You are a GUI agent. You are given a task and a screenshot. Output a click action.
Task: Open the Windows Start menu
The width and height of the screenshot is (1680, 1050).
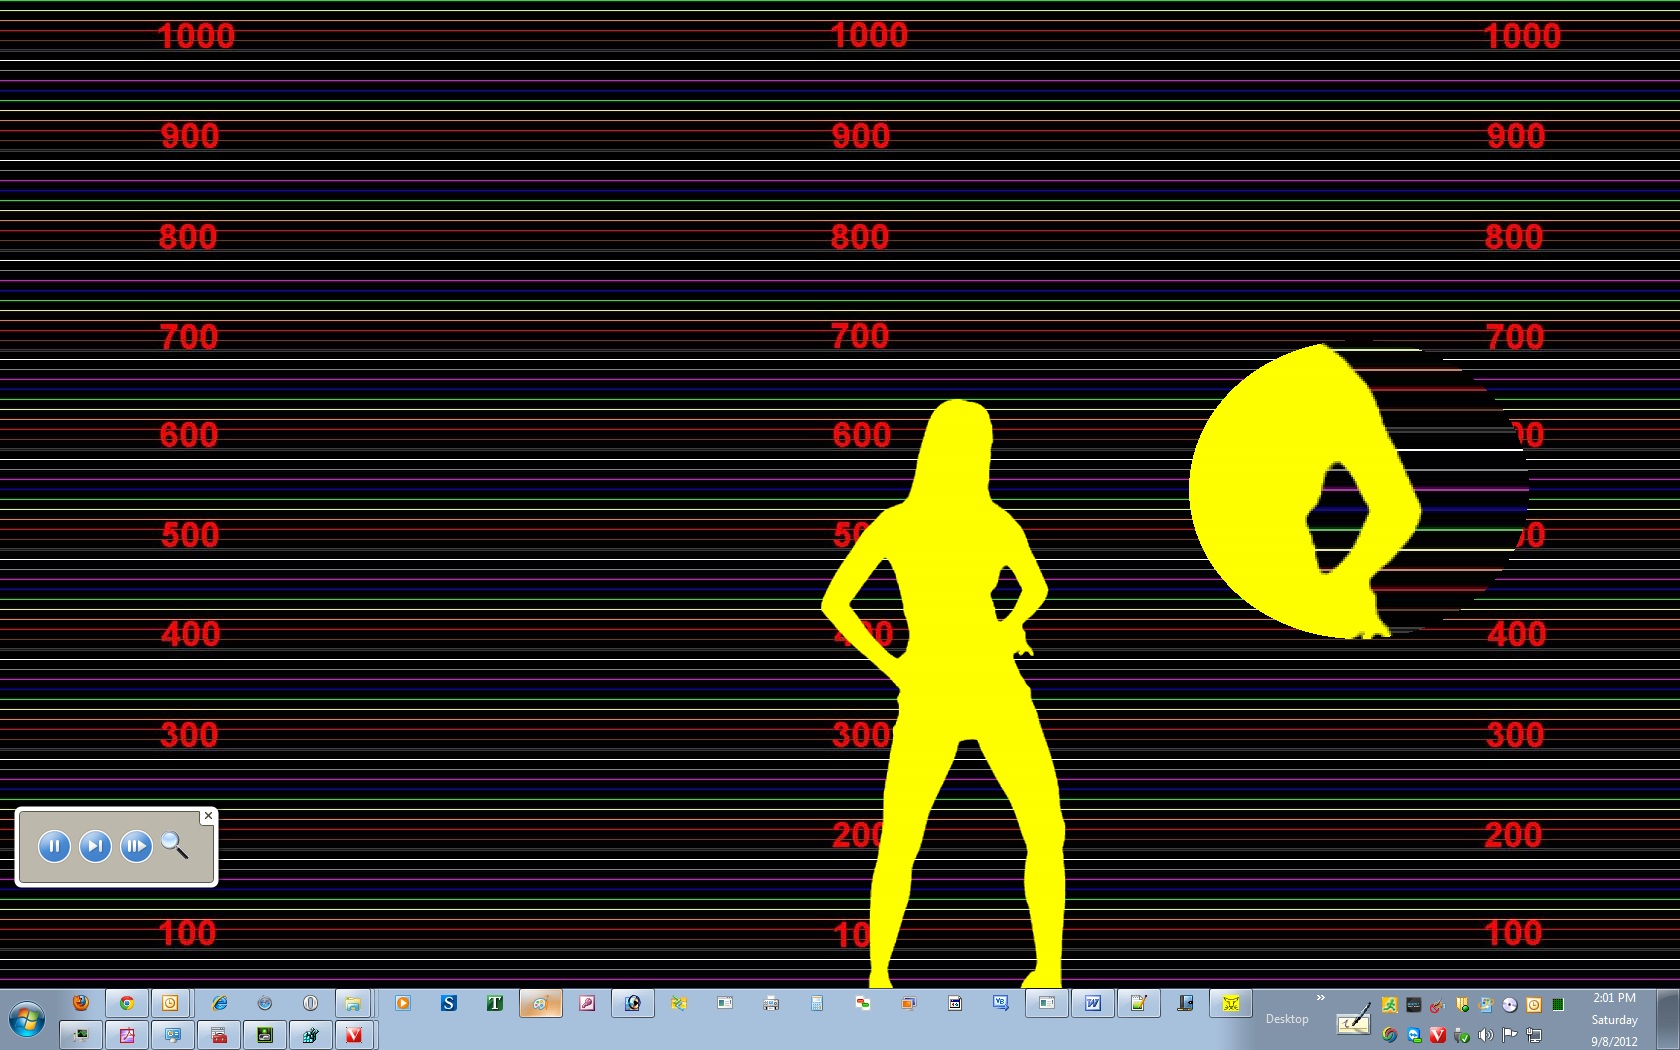27,1021
